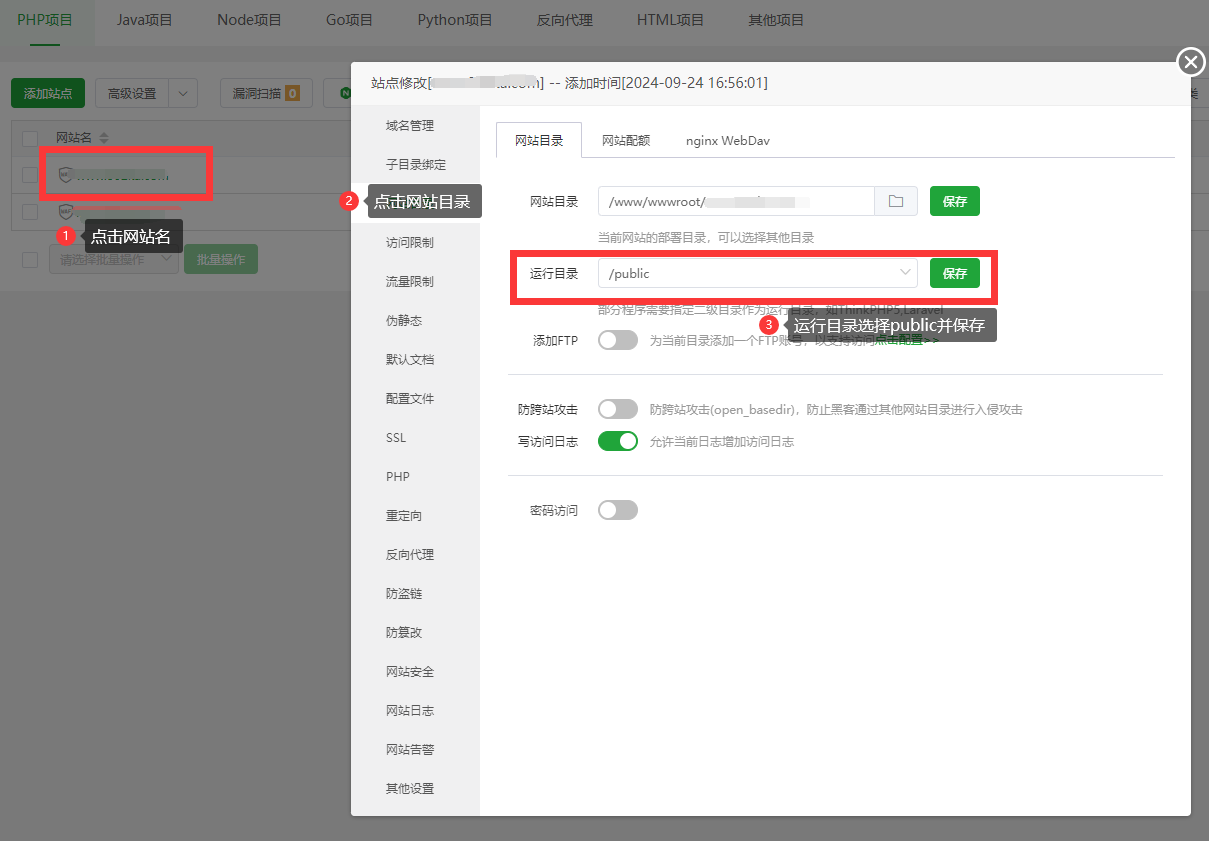This screenshot has height=841, width=1209.
Task: Open the 运行目录 dropdown showing /public
Action: coord(757,273)
